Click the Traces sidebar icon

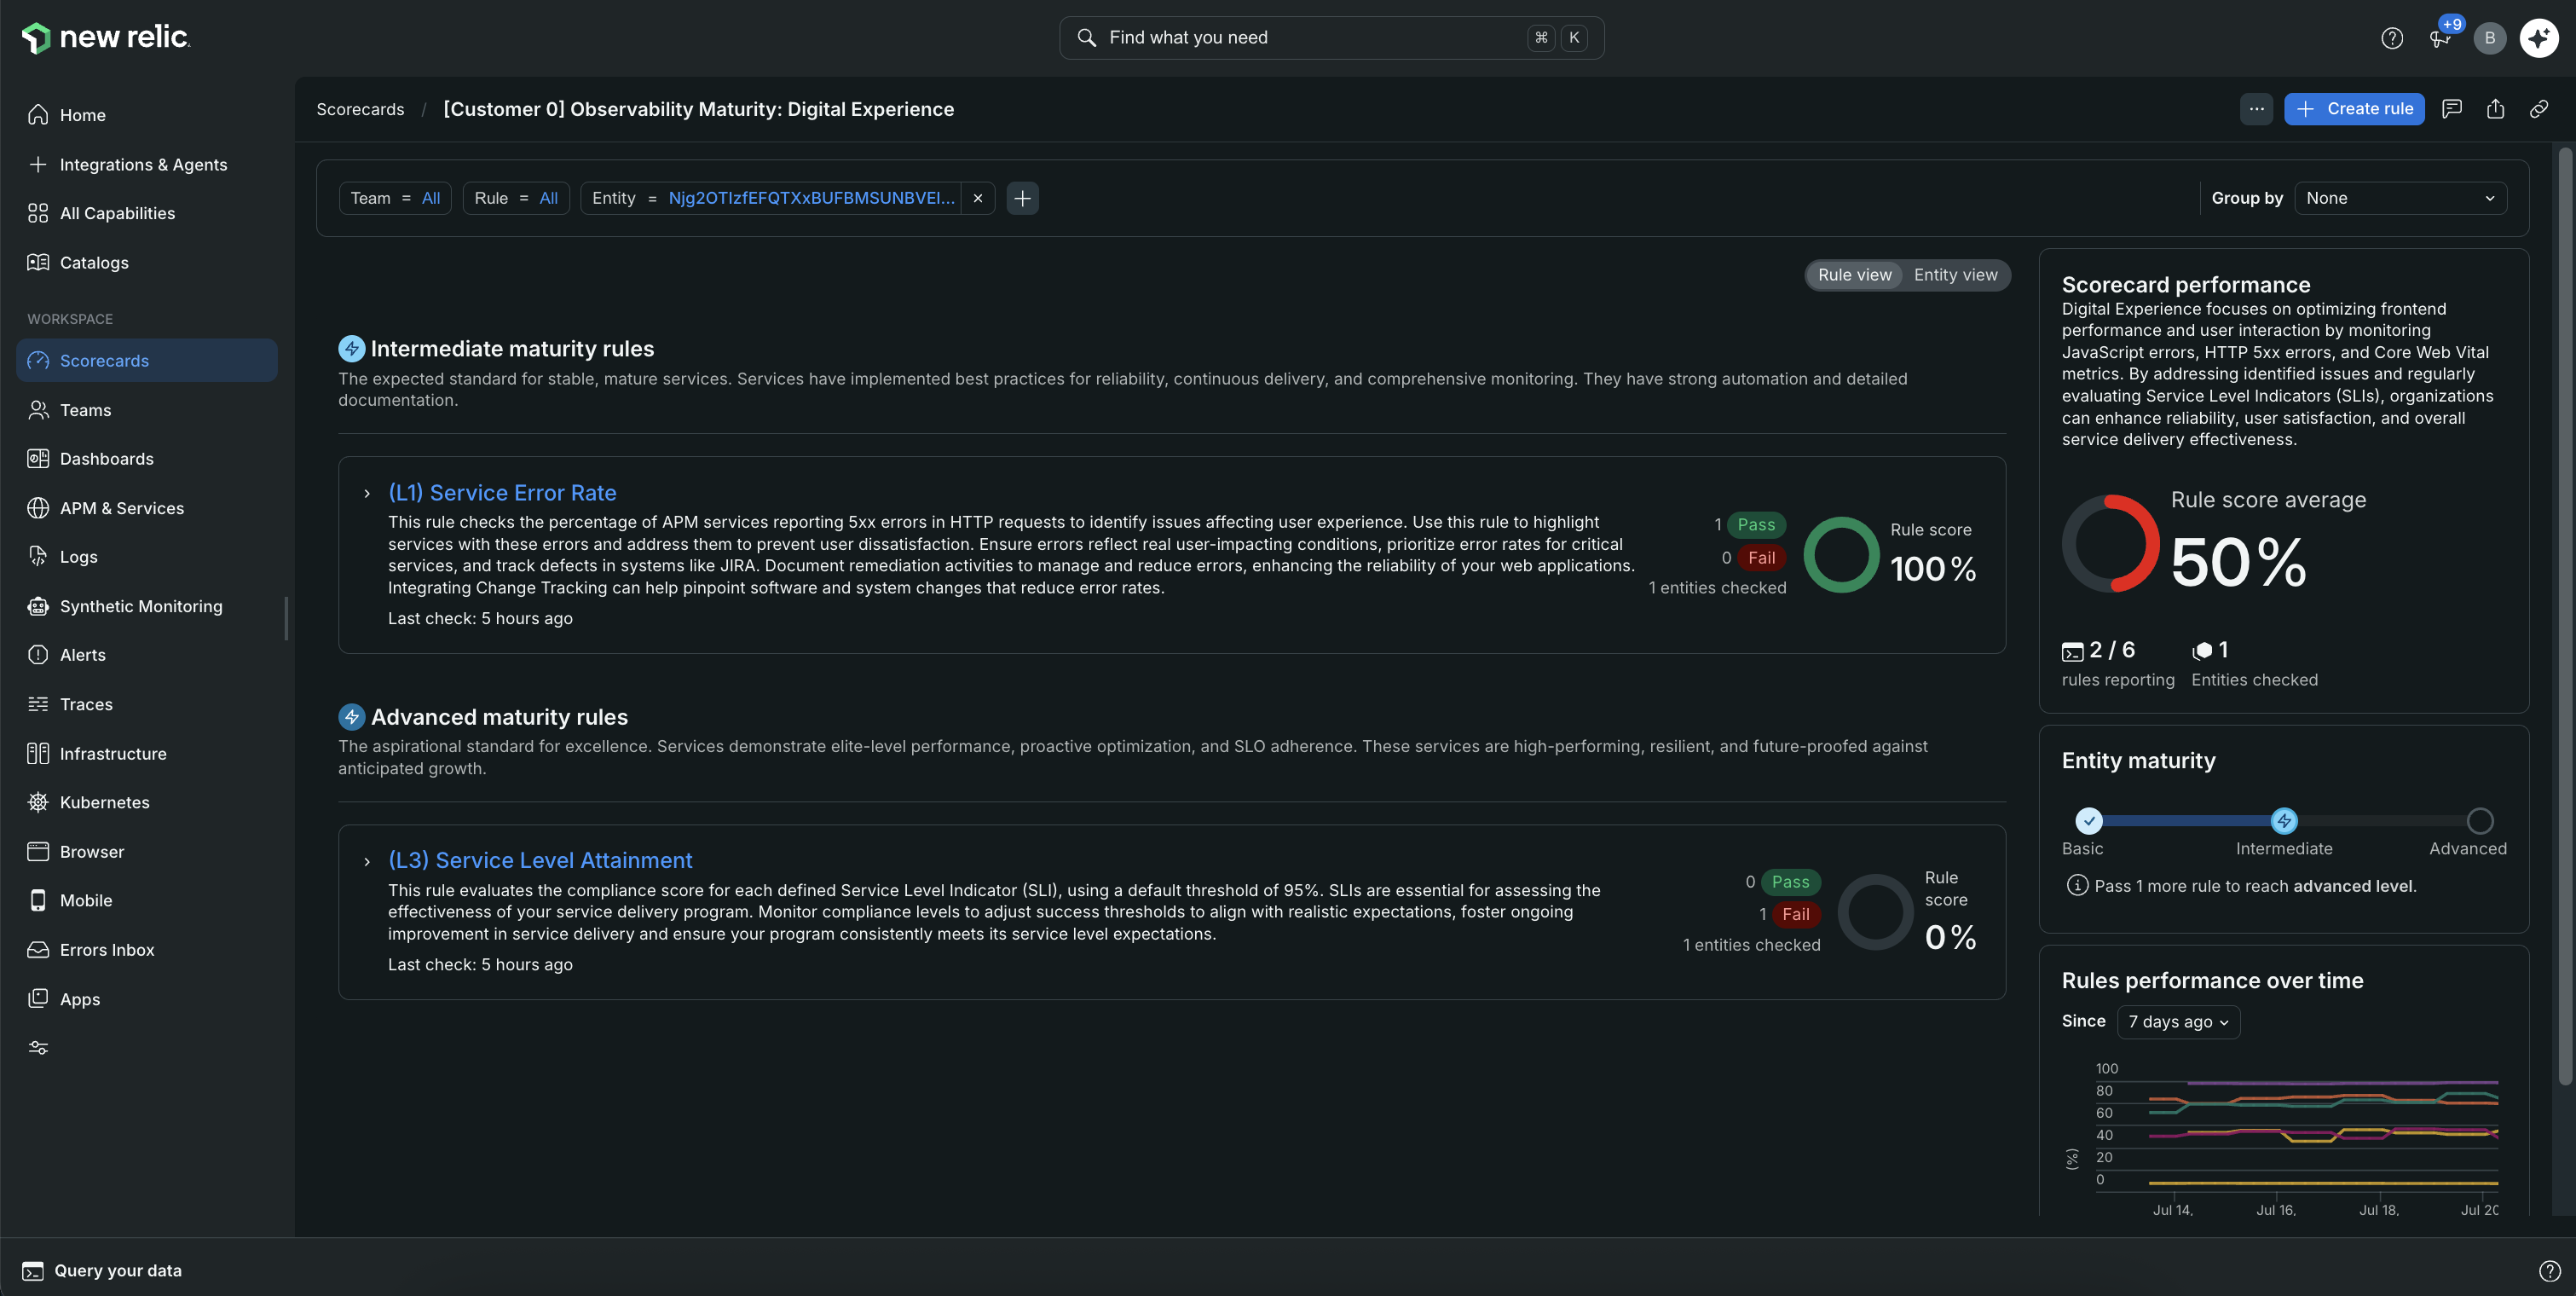(x=38, y=704)
